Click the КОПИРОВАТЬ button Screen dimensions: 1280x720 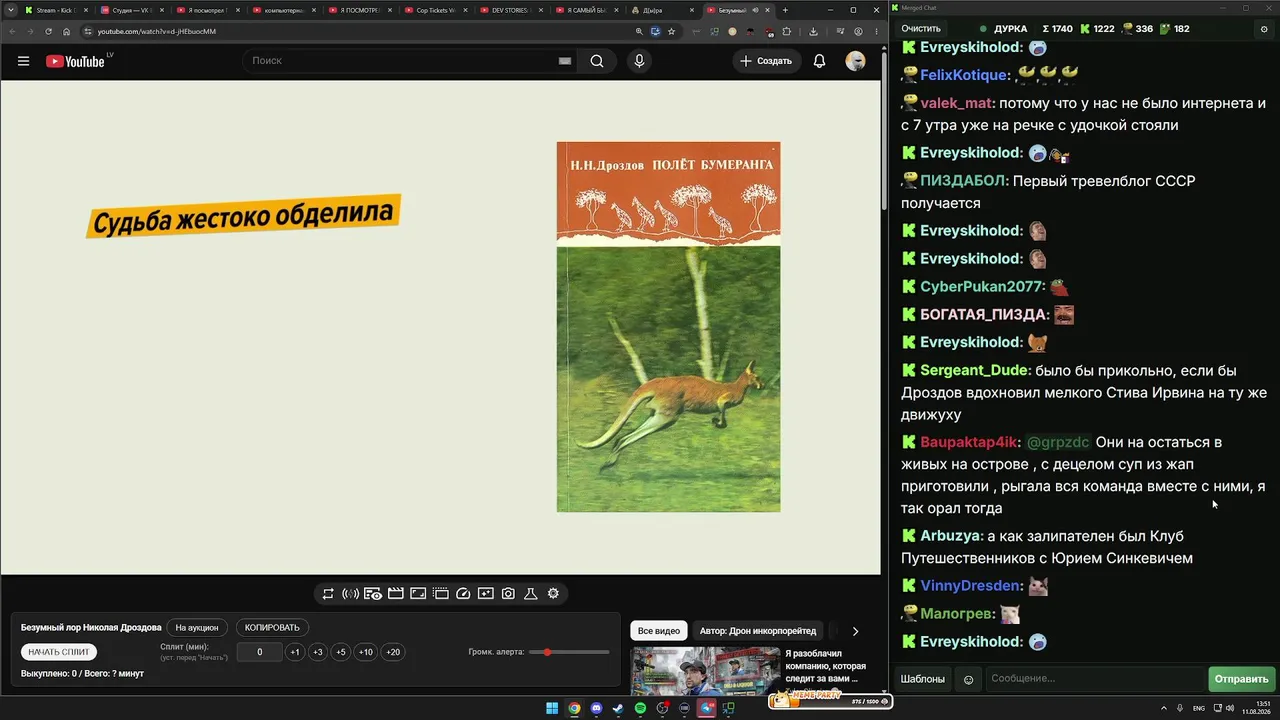tap(272, 628)
